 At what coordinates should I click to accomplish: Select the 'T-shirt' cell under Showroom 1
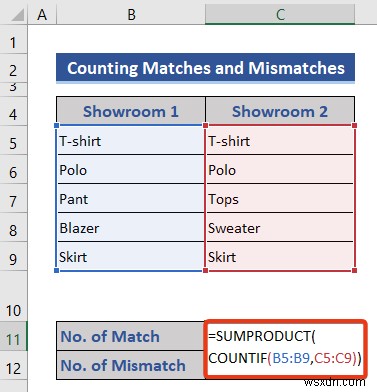pos(131,140)
